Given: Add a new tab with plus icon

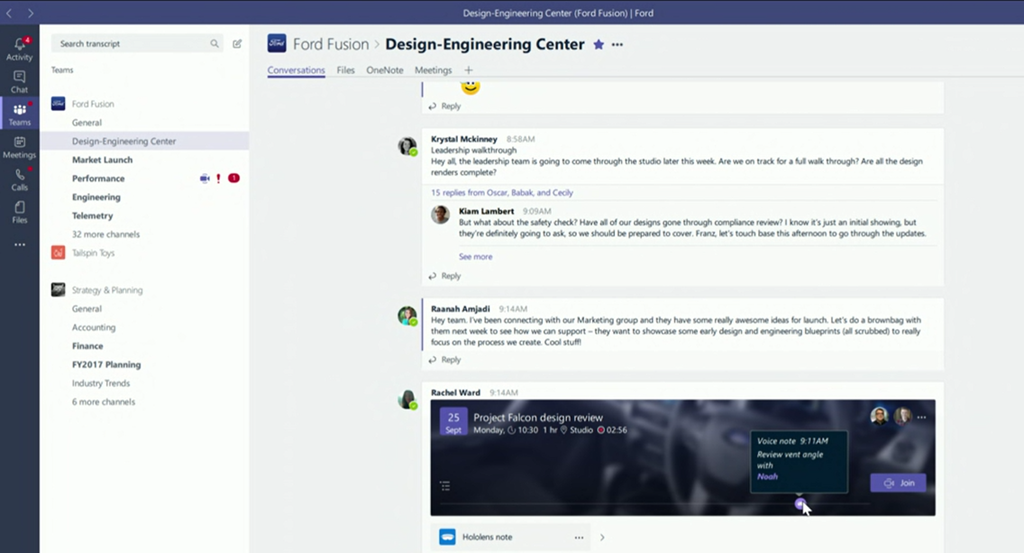Looking at the screenshot, I should click(x=468, y=70).
